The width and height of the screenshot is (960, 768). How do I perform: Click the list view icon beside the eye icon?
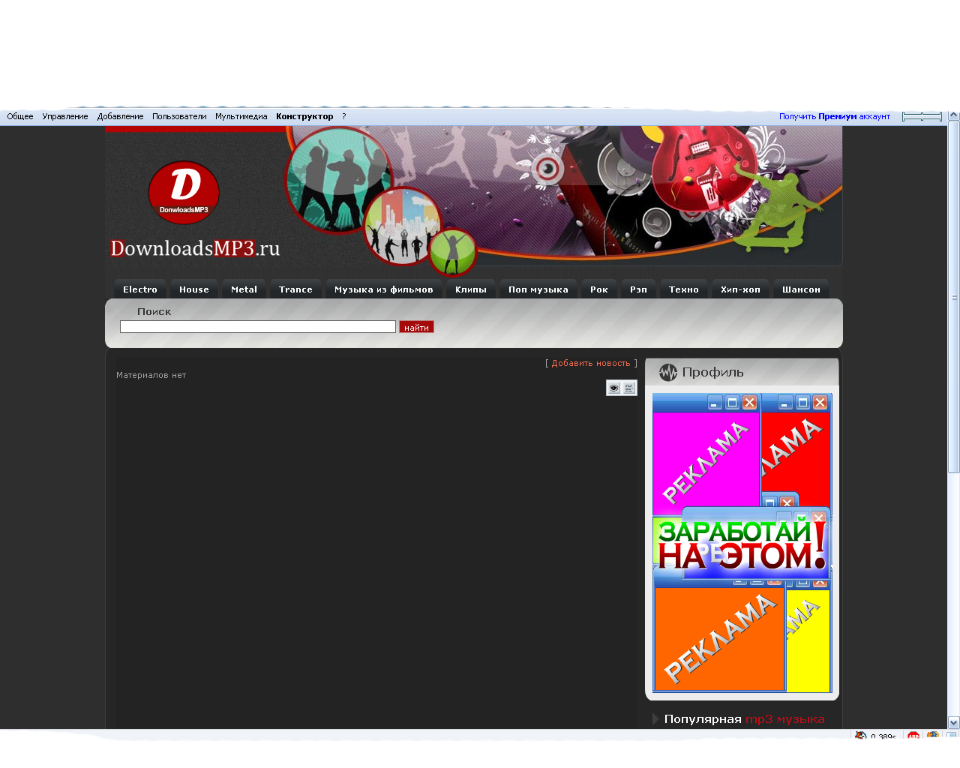pos(629,388)
